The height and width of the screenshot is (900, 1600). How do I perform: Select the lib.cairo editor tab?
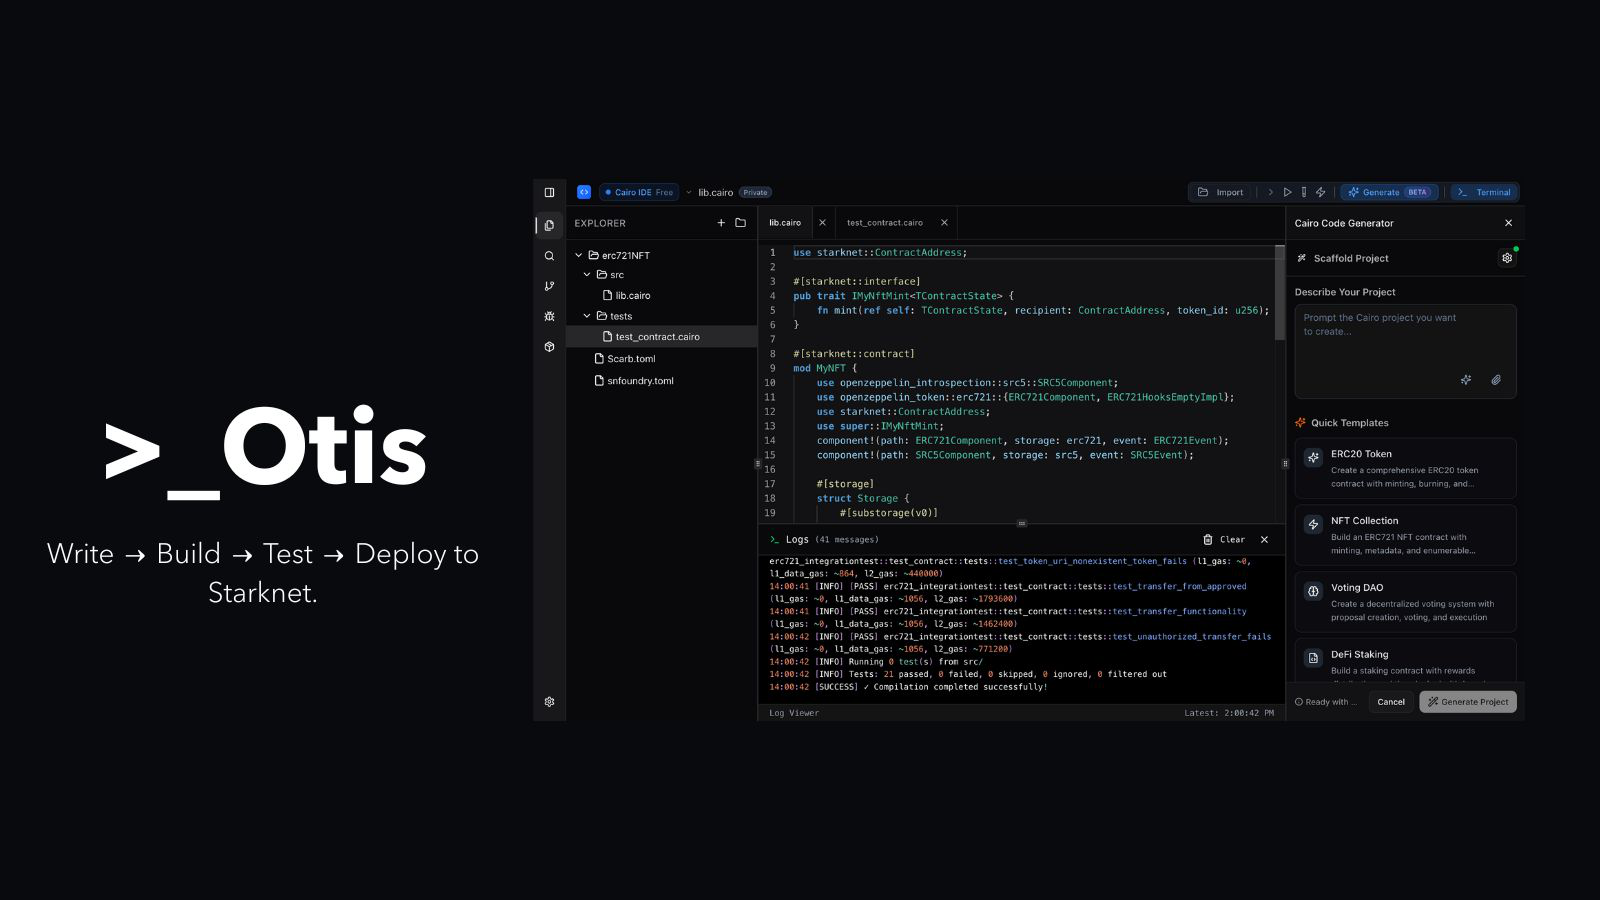786,222
